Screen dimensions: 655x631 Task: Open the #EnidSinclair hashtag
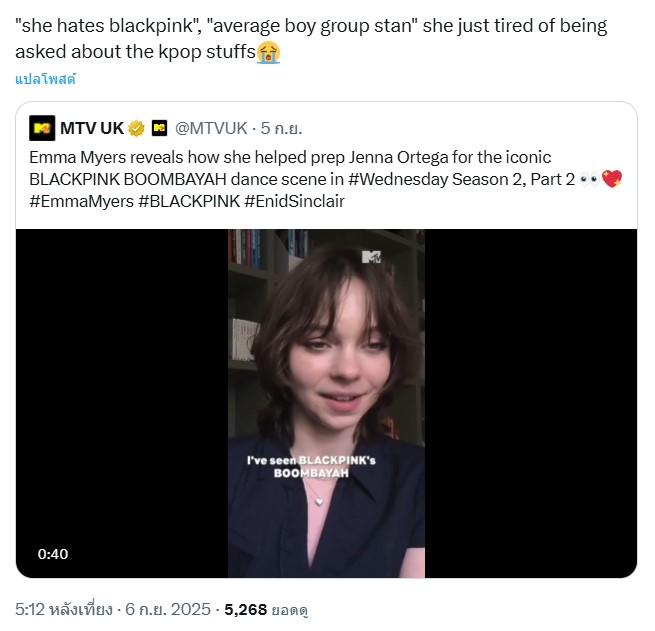294,201
